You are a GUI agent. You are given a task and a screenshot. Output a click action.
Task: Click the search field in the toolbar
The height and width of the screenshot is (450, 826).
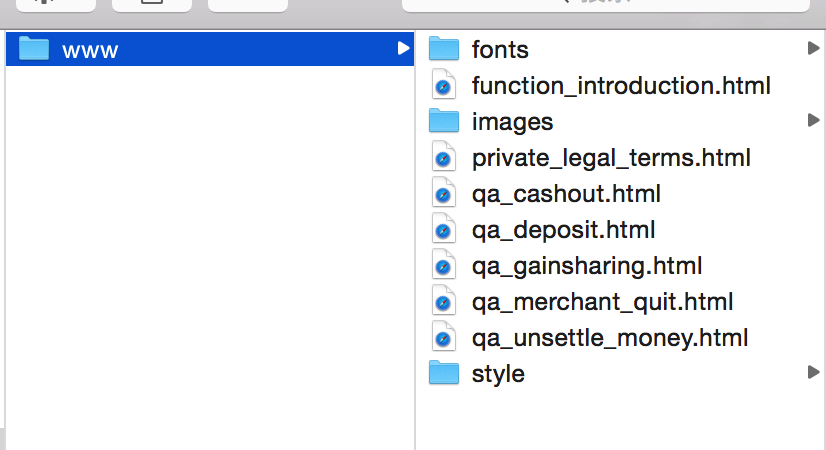605,4
